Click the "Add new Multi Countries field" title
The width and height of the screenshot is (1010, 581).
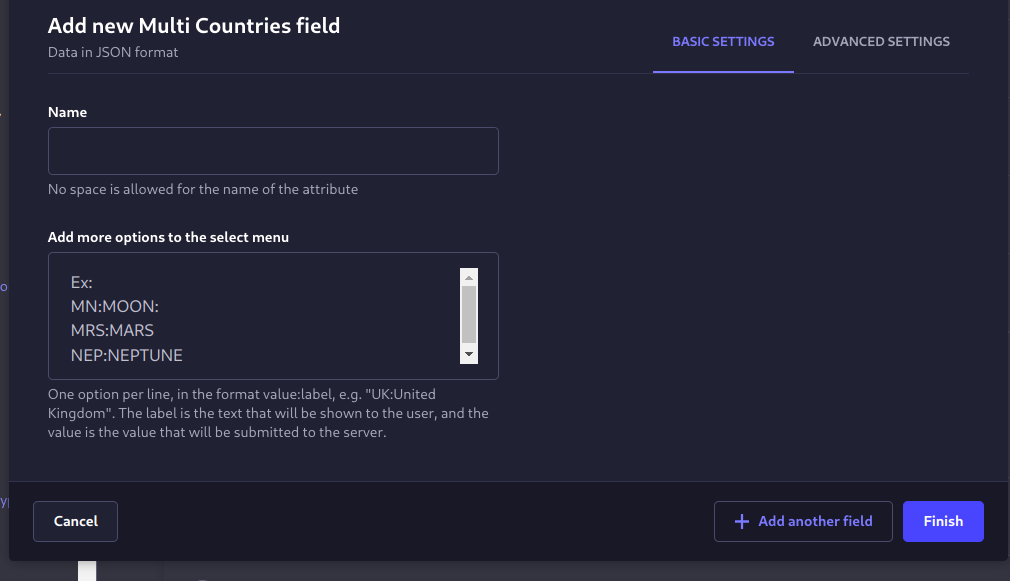point(194,26)
